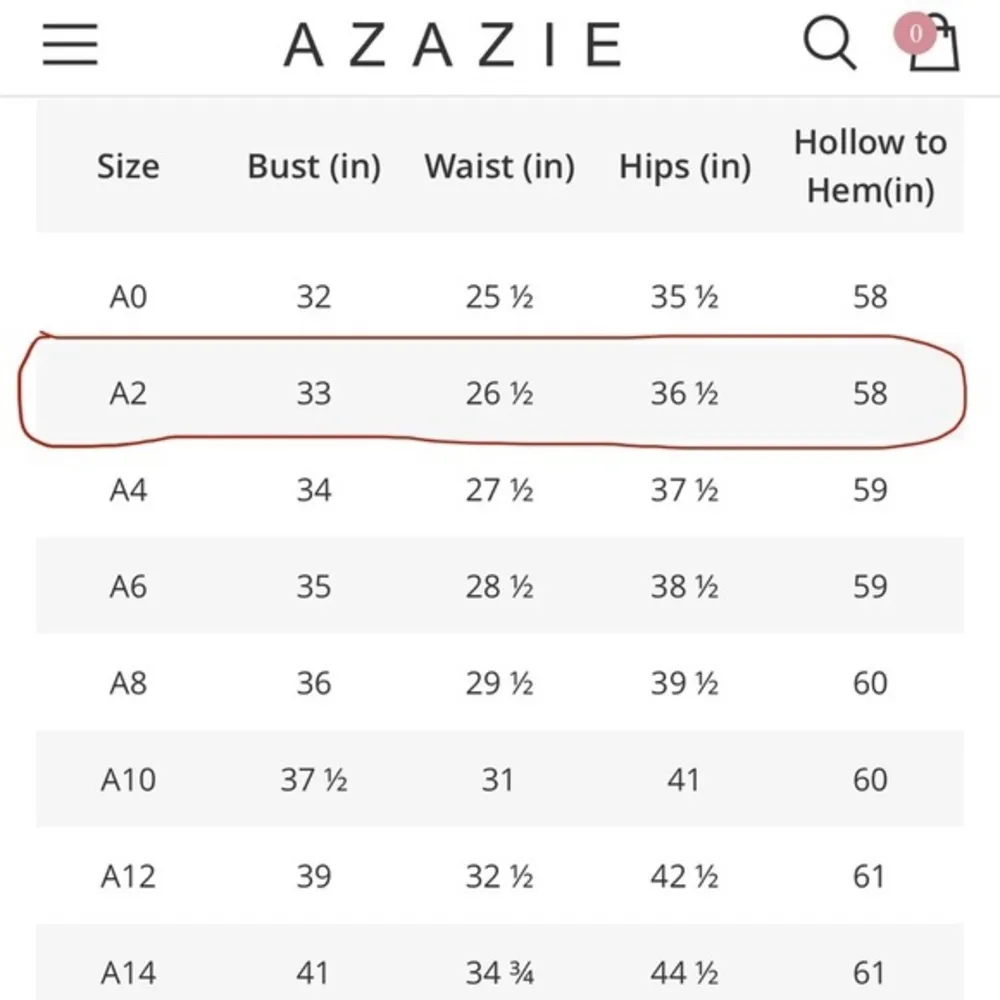Click the 34 ¾ waist value for A14
Image resolution: width=1000 pixels, height=1000 pixels.
(x=499, y=972)
